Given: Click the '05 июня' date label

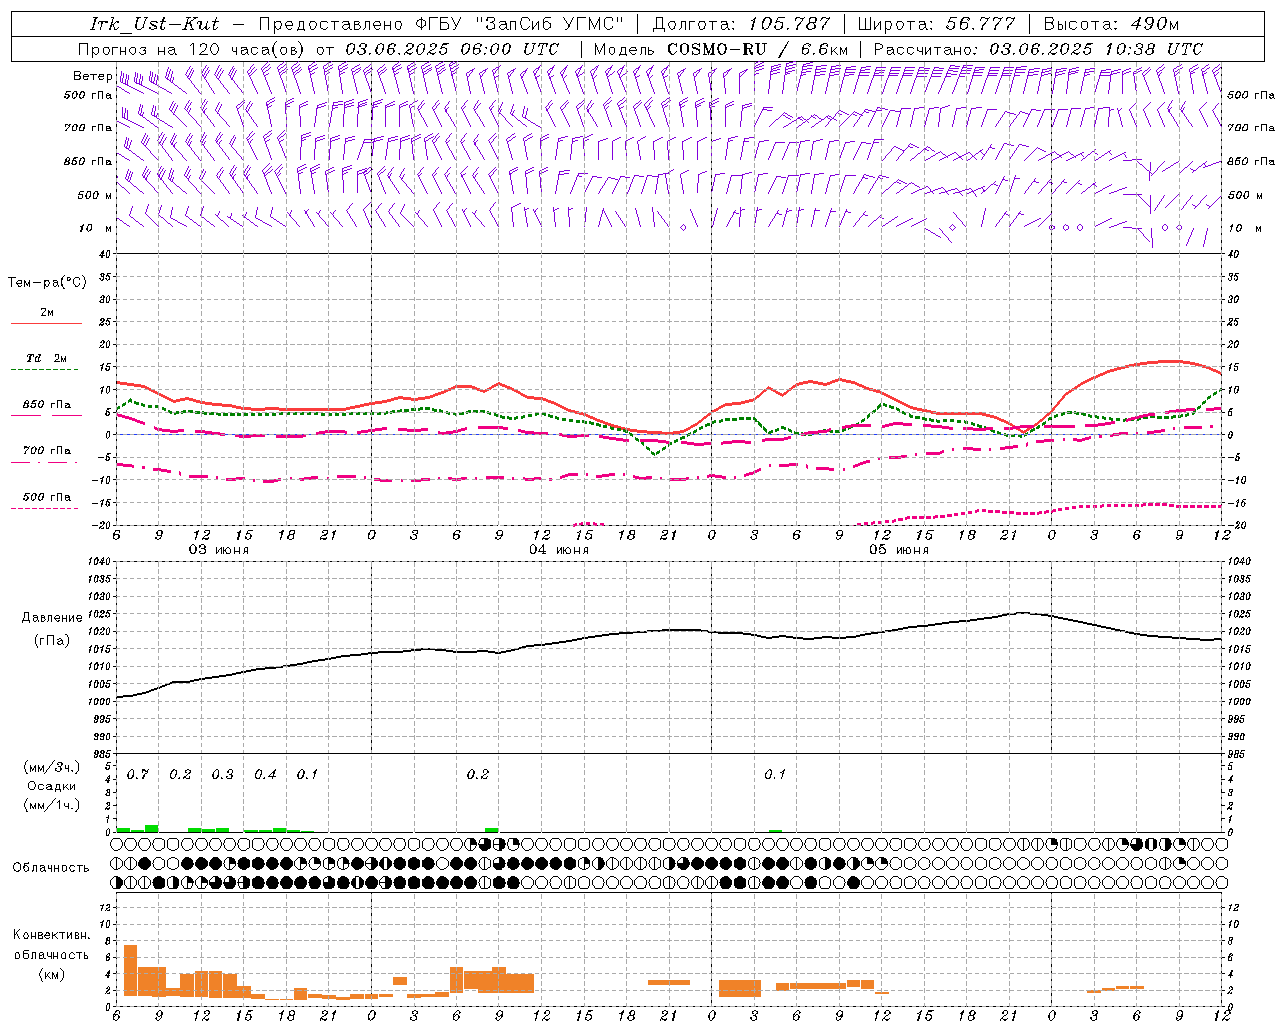Looking at the screenshot, I should point(899,550).
